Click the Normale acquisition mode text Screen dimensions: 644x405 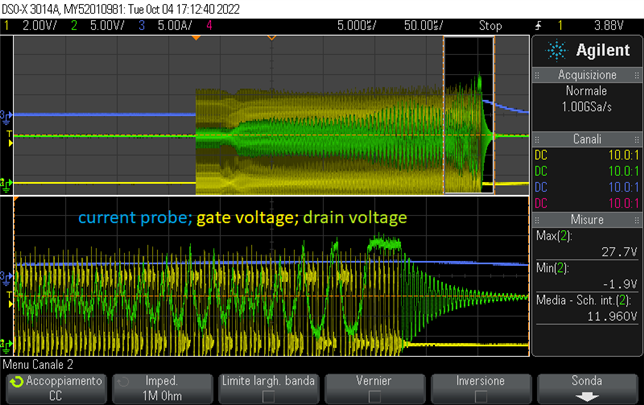[586, 90]
